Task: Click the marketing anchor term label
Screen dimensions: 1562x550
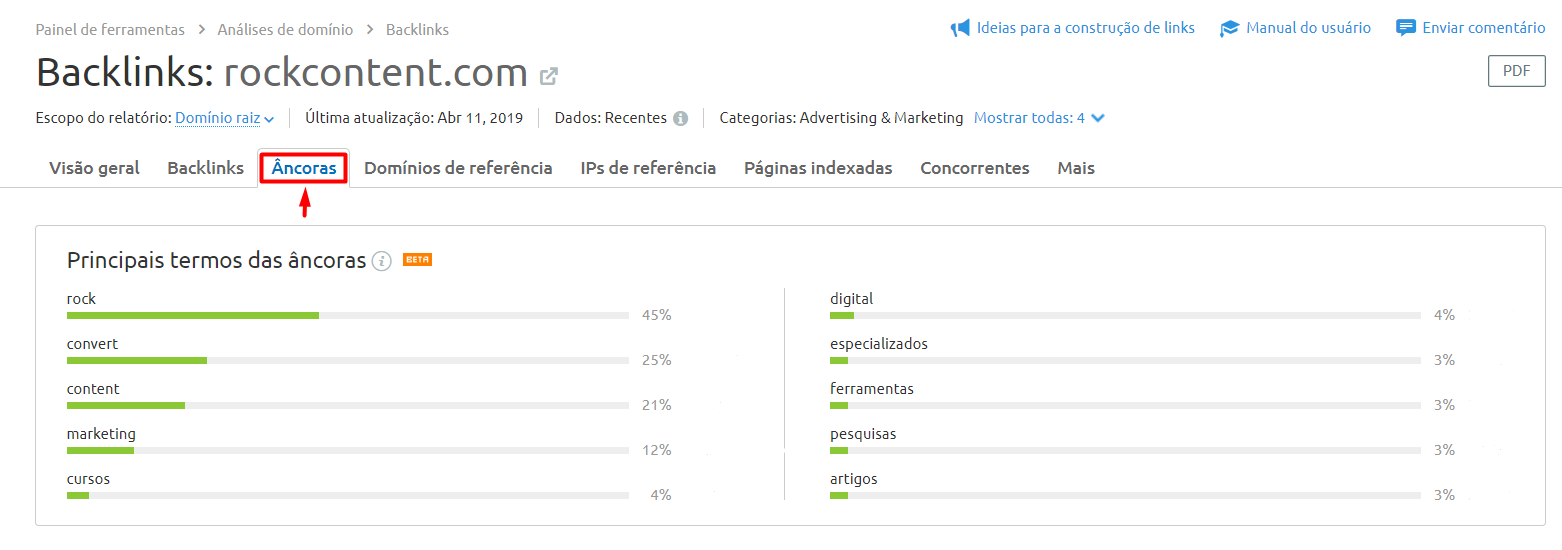Action: [101, 434]
